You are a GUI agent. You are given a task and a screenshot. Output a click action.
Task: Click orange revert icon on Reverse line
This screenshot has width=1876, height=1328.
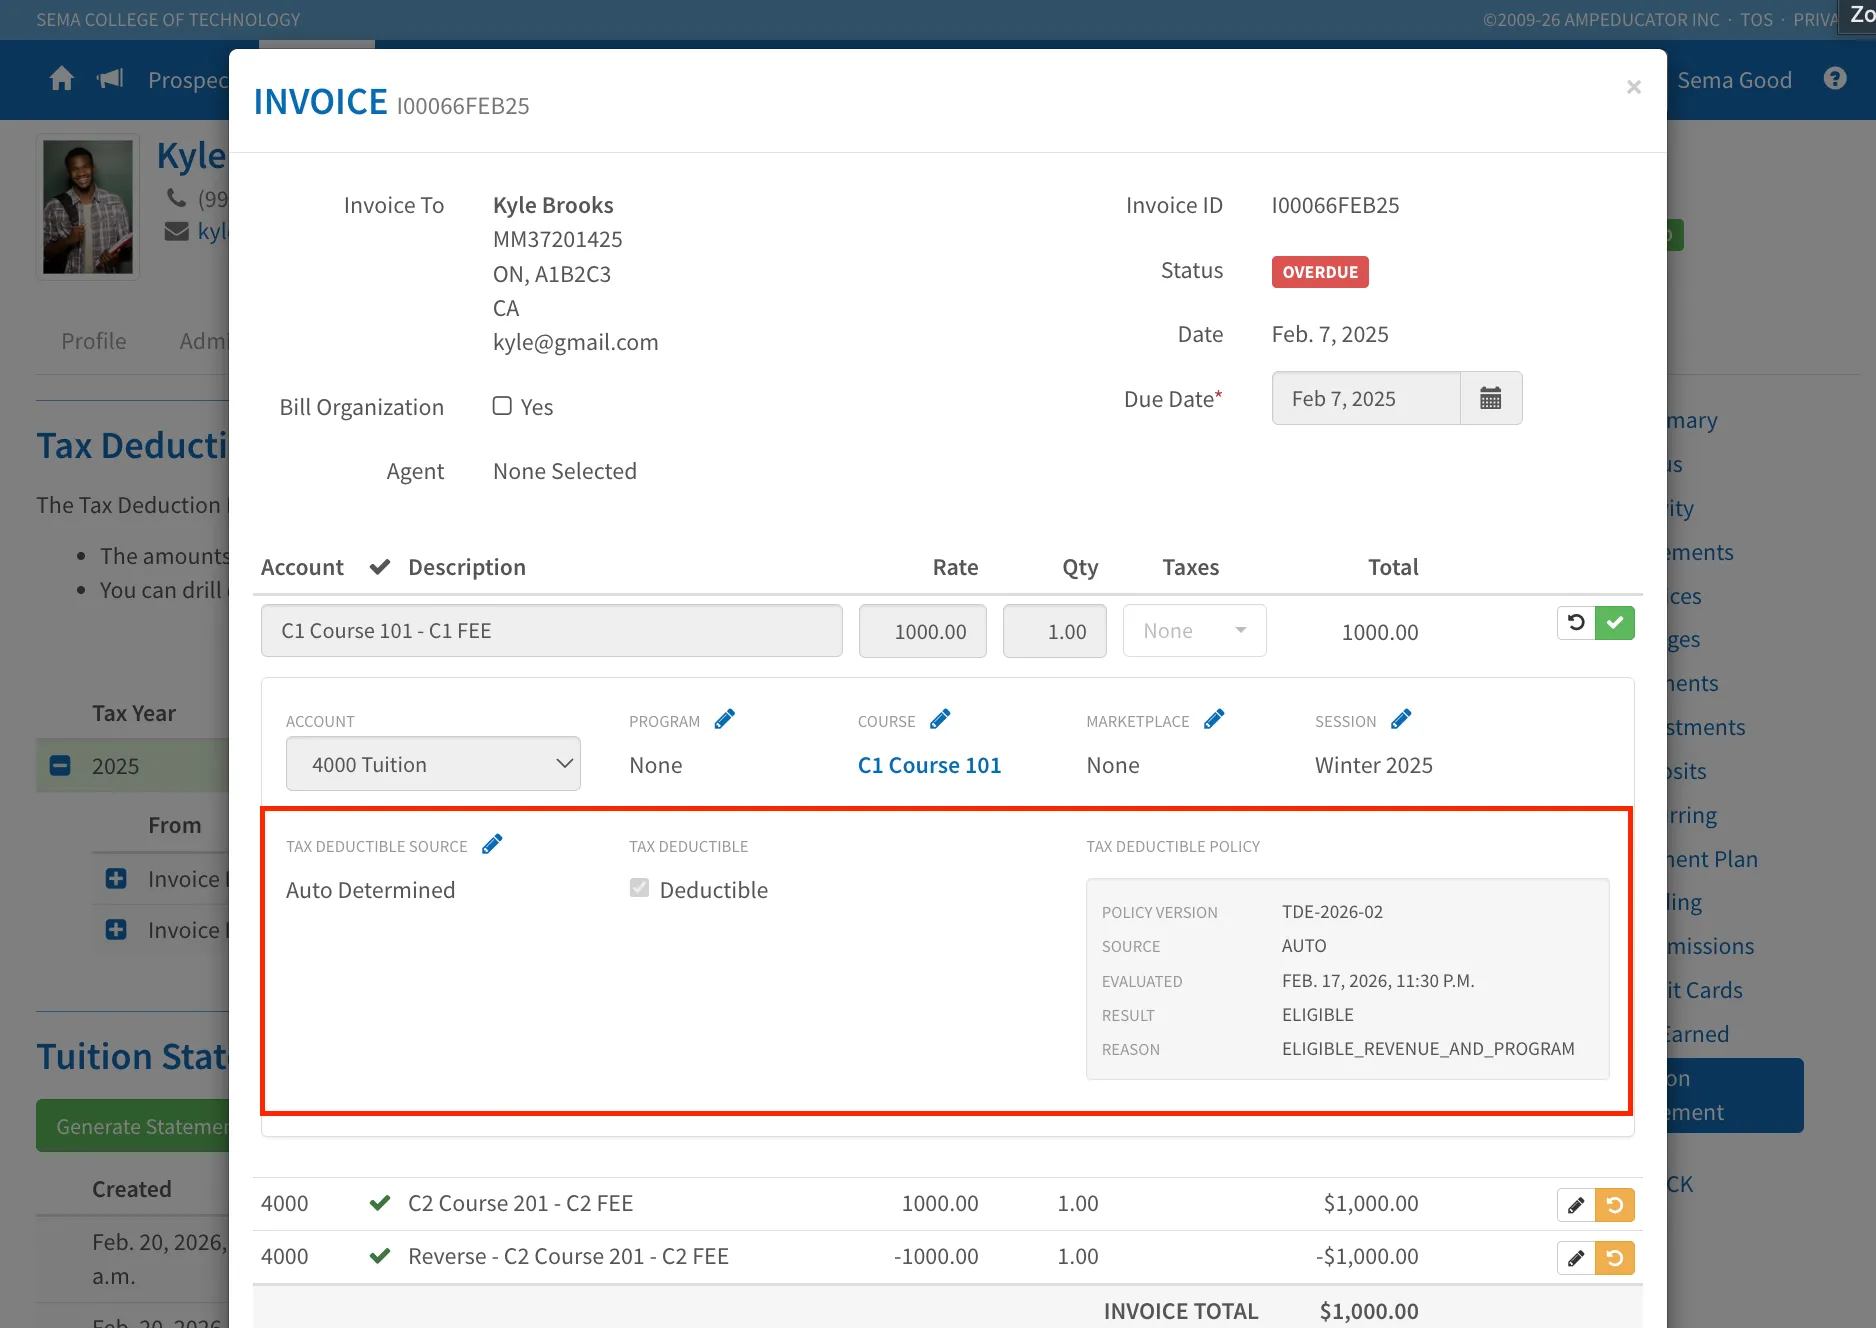coord(1615,1258)
